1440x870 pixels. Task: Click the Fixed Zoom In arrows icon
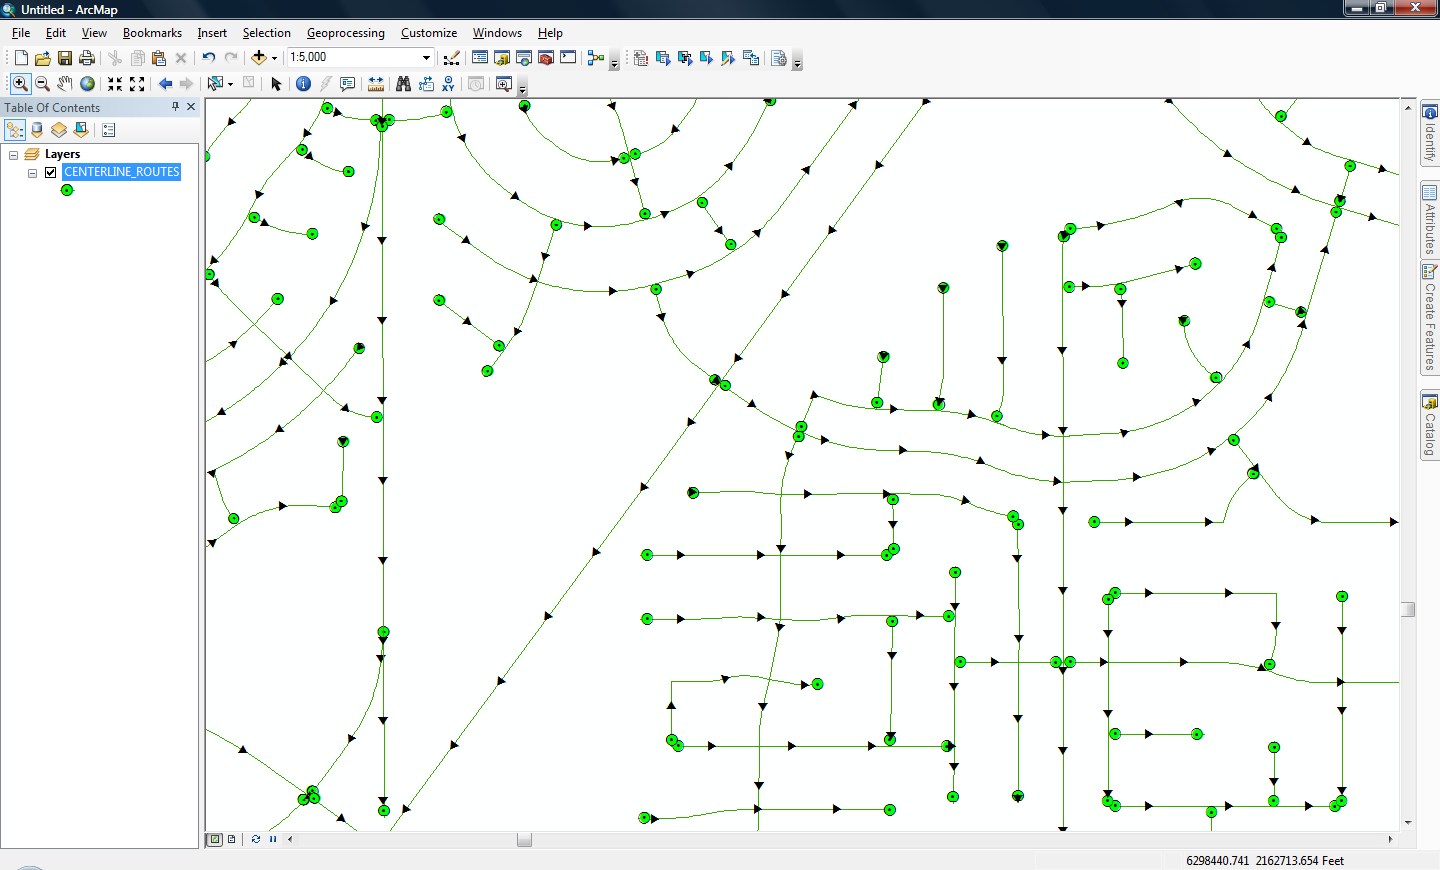coord(115,84)
